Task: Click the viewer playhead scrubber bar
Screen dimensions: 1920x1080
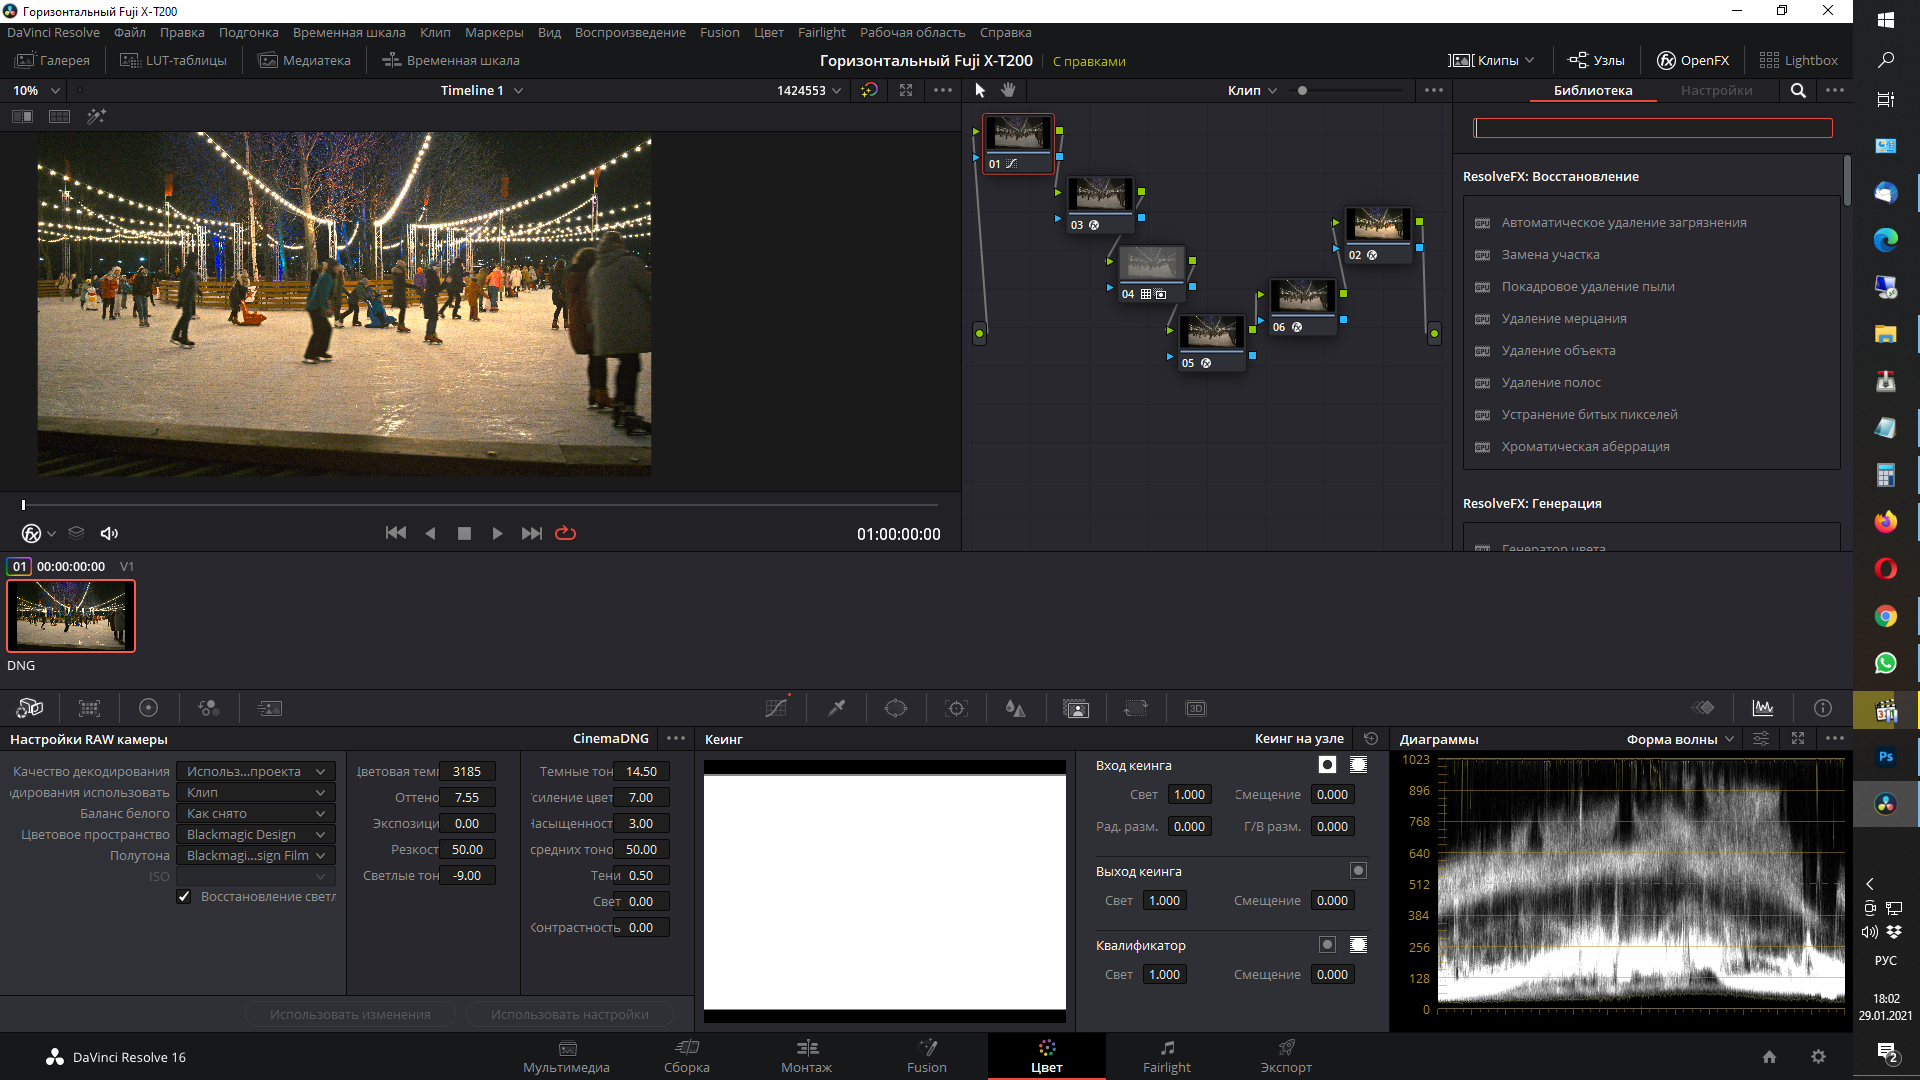Action: (480, 505)
